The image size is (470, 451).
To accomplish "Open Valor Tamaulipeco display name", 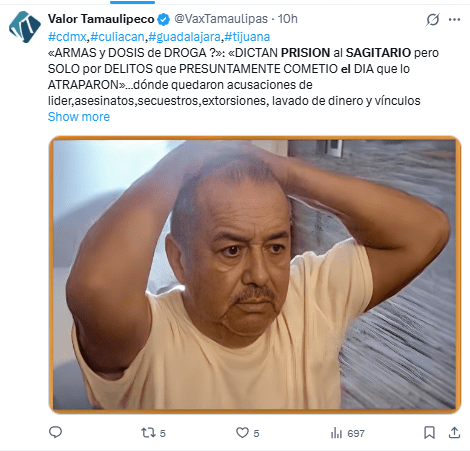I will click(x=101, y=19).
